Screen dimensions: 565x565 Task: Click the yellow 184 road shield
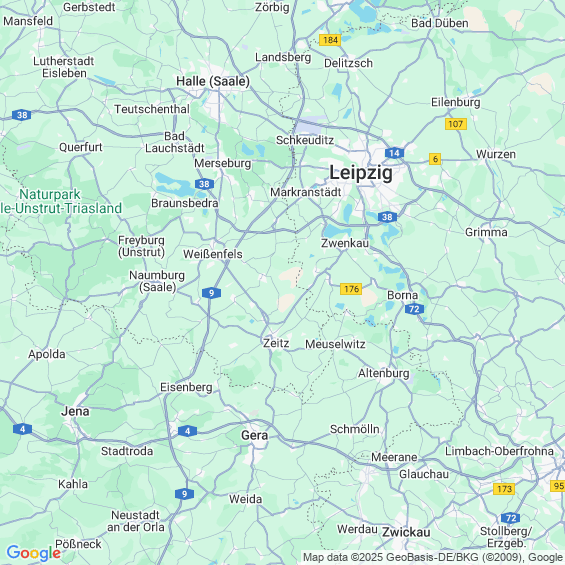(330, 40)
